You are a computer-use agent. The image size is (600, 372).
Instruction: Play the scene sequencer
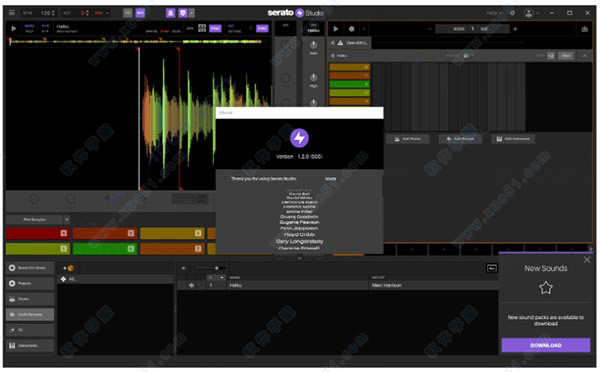(336, 29)
